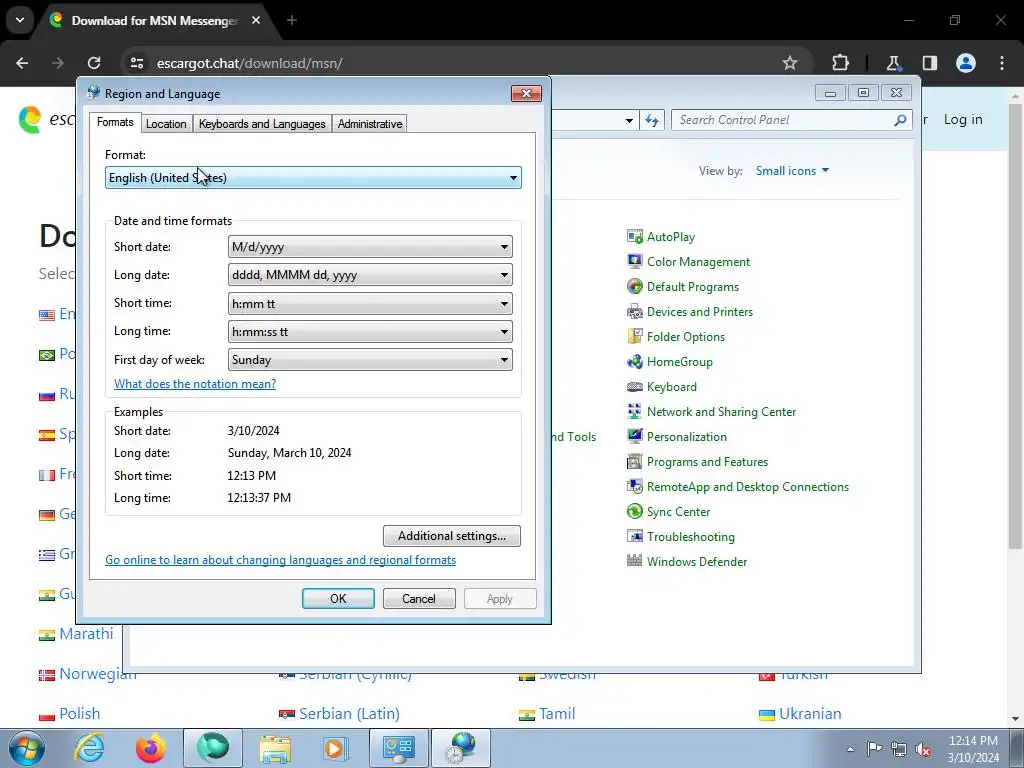1024x768 pixels.
Task: Click Chrome bookmark star icon
Action: pyautogui.click(x=790, y=63)
